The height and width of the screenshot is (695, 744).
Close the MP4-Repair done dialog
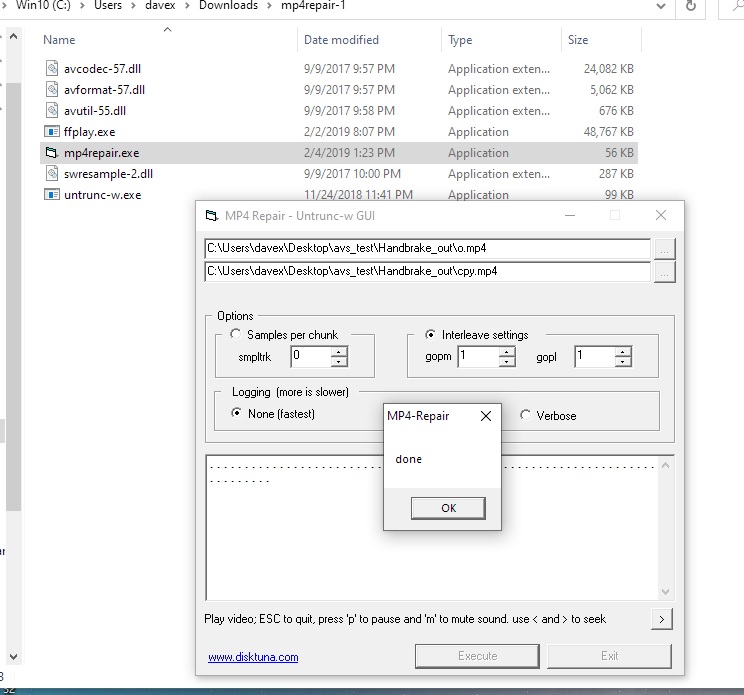click(485, 416)
